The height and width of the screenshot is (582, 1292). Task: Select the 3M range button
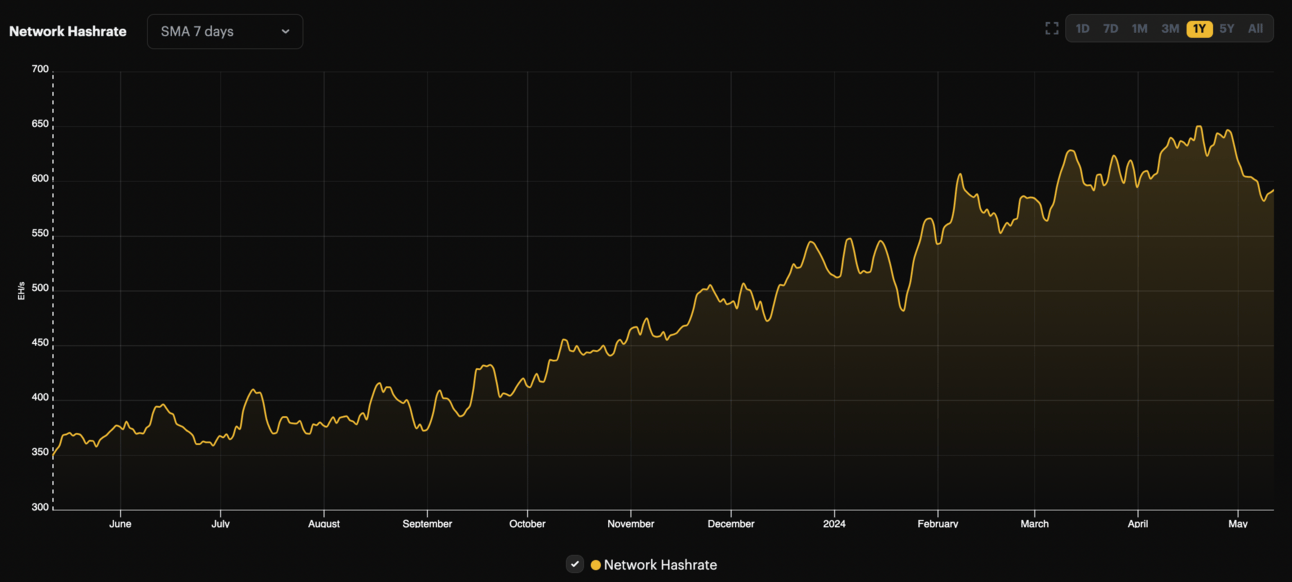1170,29
